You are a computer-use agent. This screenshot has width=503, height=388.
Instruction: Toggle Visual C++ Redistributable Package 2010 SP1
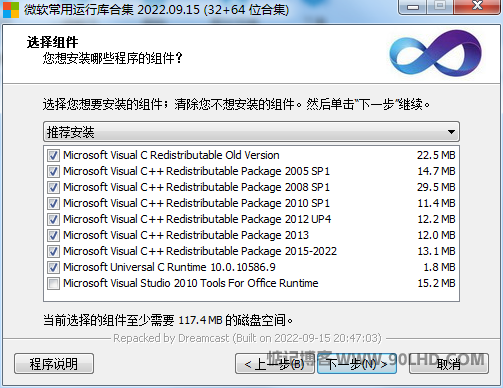pyautogui.click(x=53, y=203)
